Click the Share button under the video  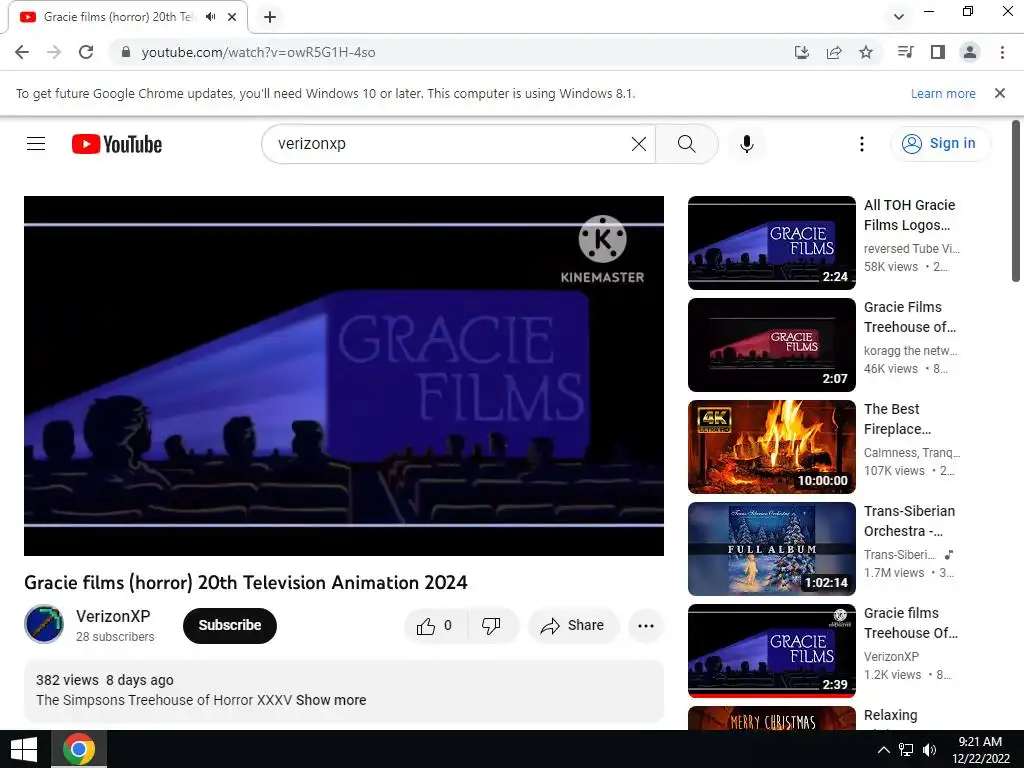(x=572, y=626)
